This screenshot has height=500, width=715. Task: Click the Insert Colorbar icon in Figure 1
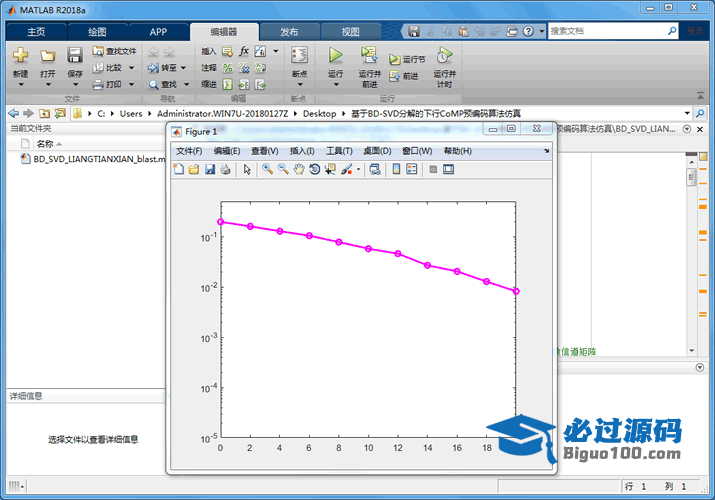coord(396,170)
